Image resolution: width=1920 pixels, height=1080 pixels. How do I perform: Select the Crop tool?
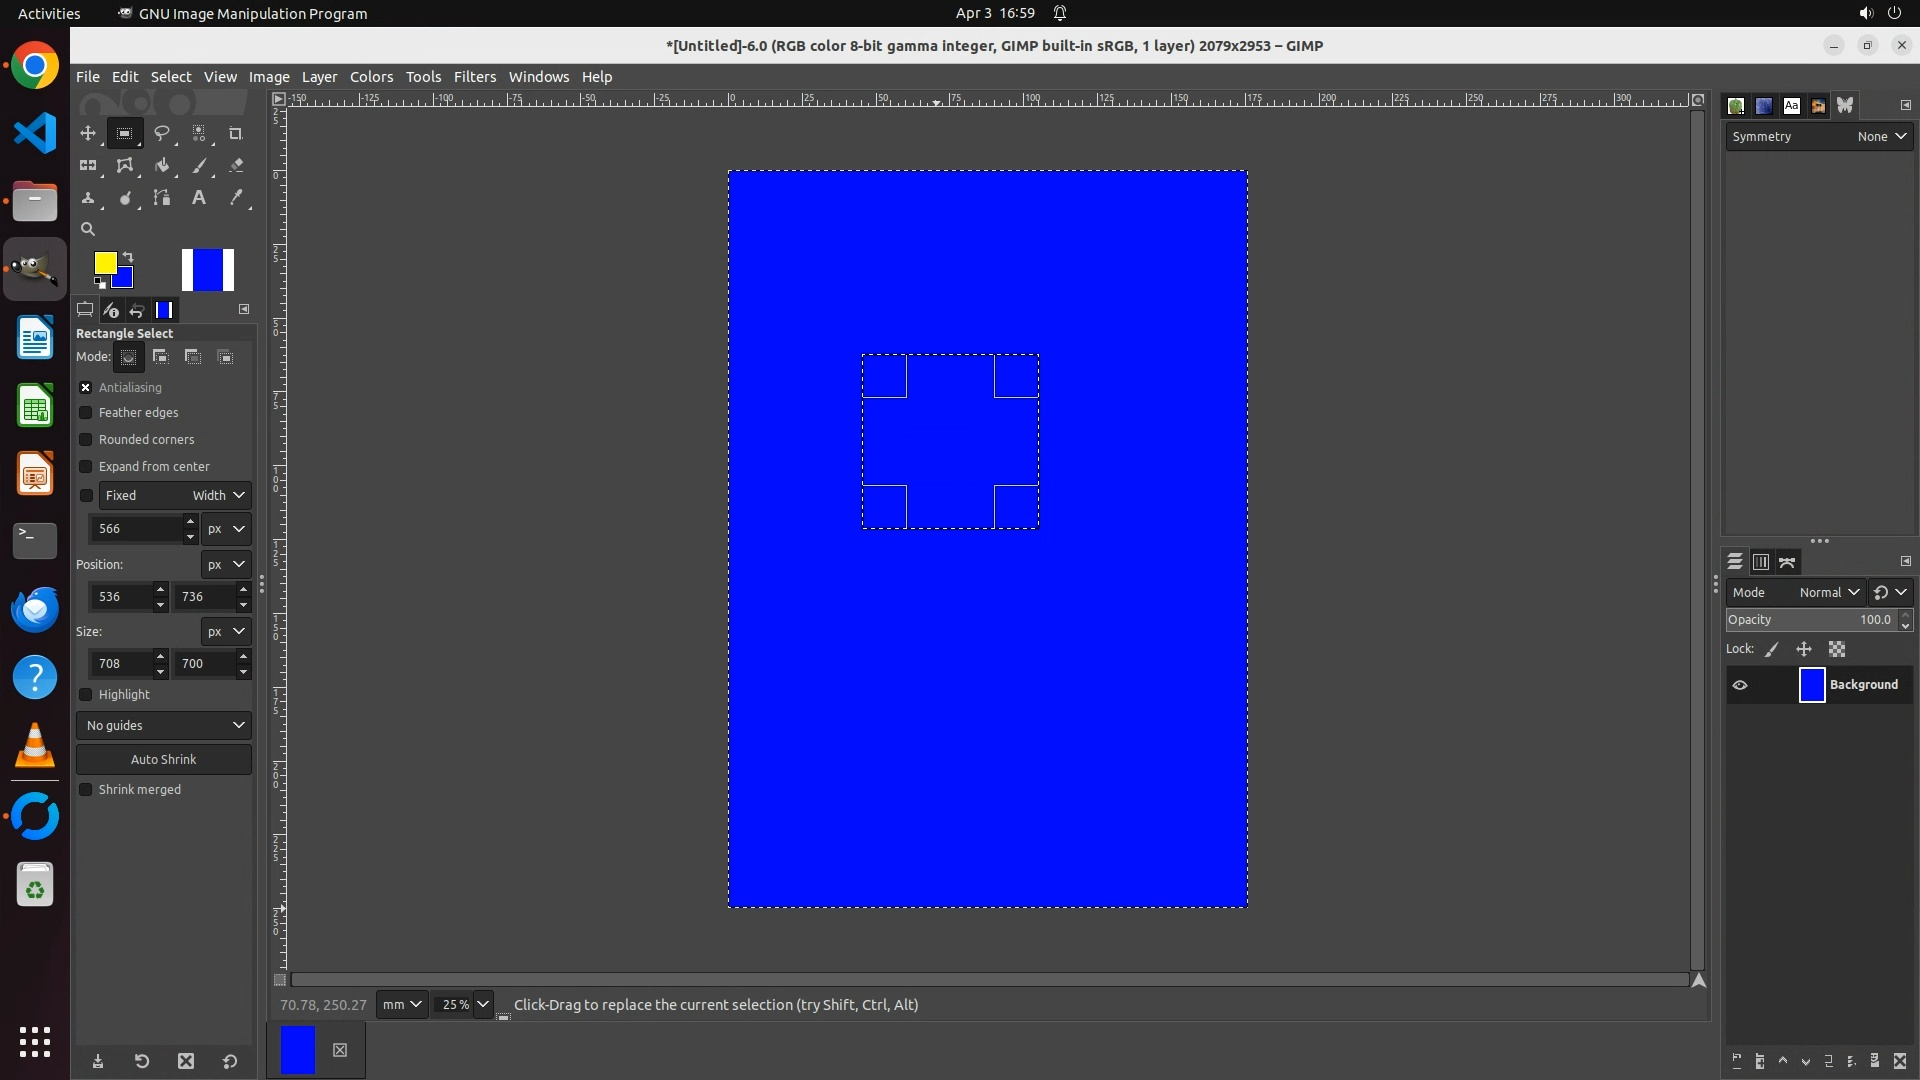[x=236, y=134]
